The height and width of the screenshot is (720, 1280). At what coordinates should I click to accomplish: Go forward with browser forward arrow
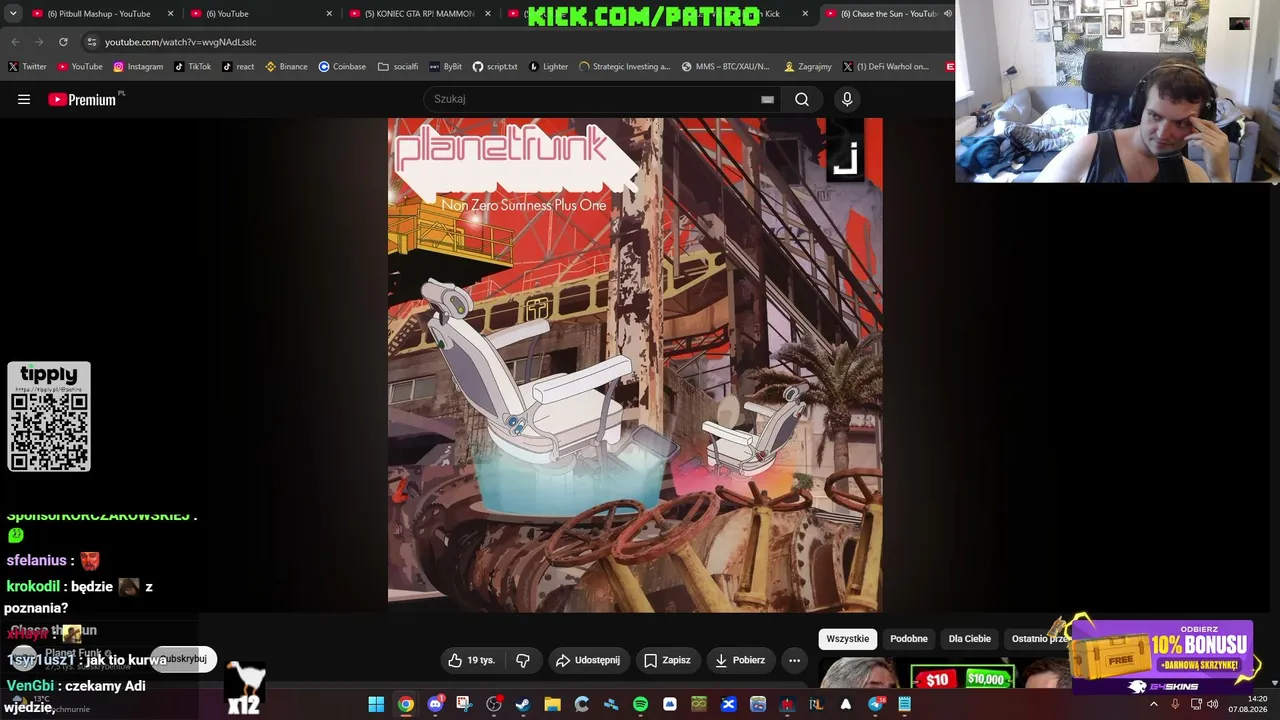click(x=39, y=42)
